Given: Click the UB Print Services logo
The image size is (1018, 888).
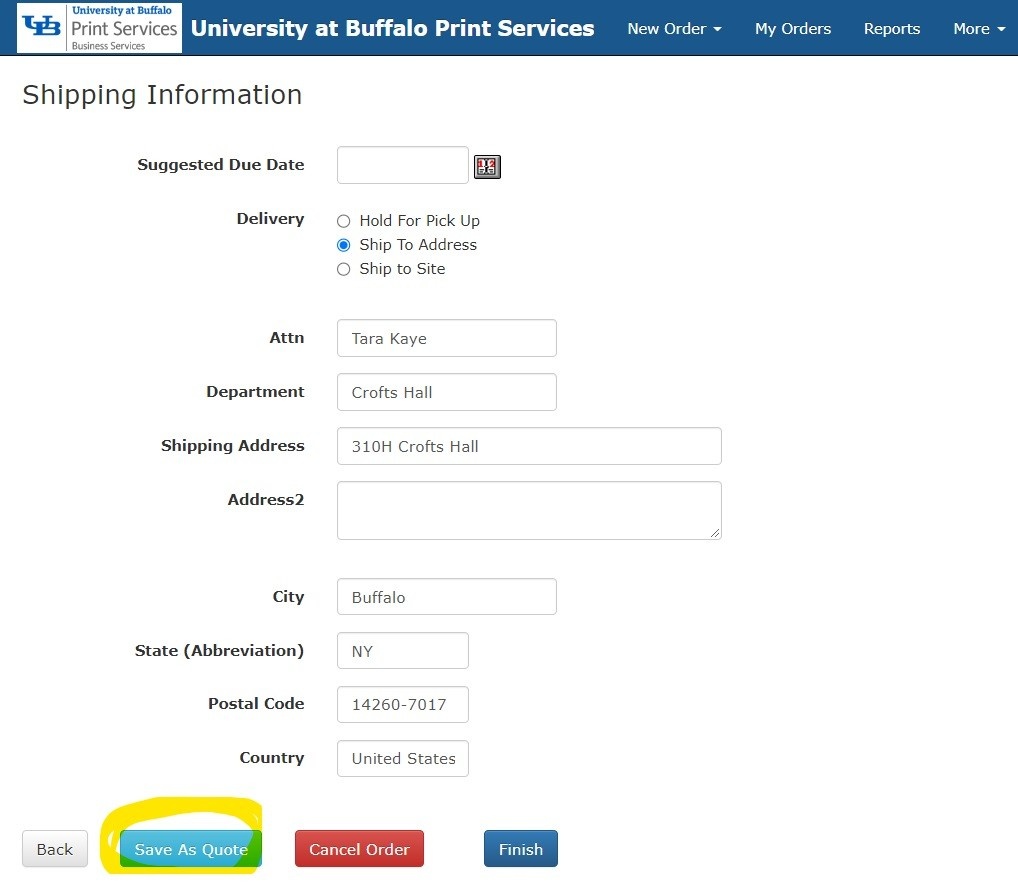Looking at the screenshot, I should pyautogui.click(x=99, y=28).
